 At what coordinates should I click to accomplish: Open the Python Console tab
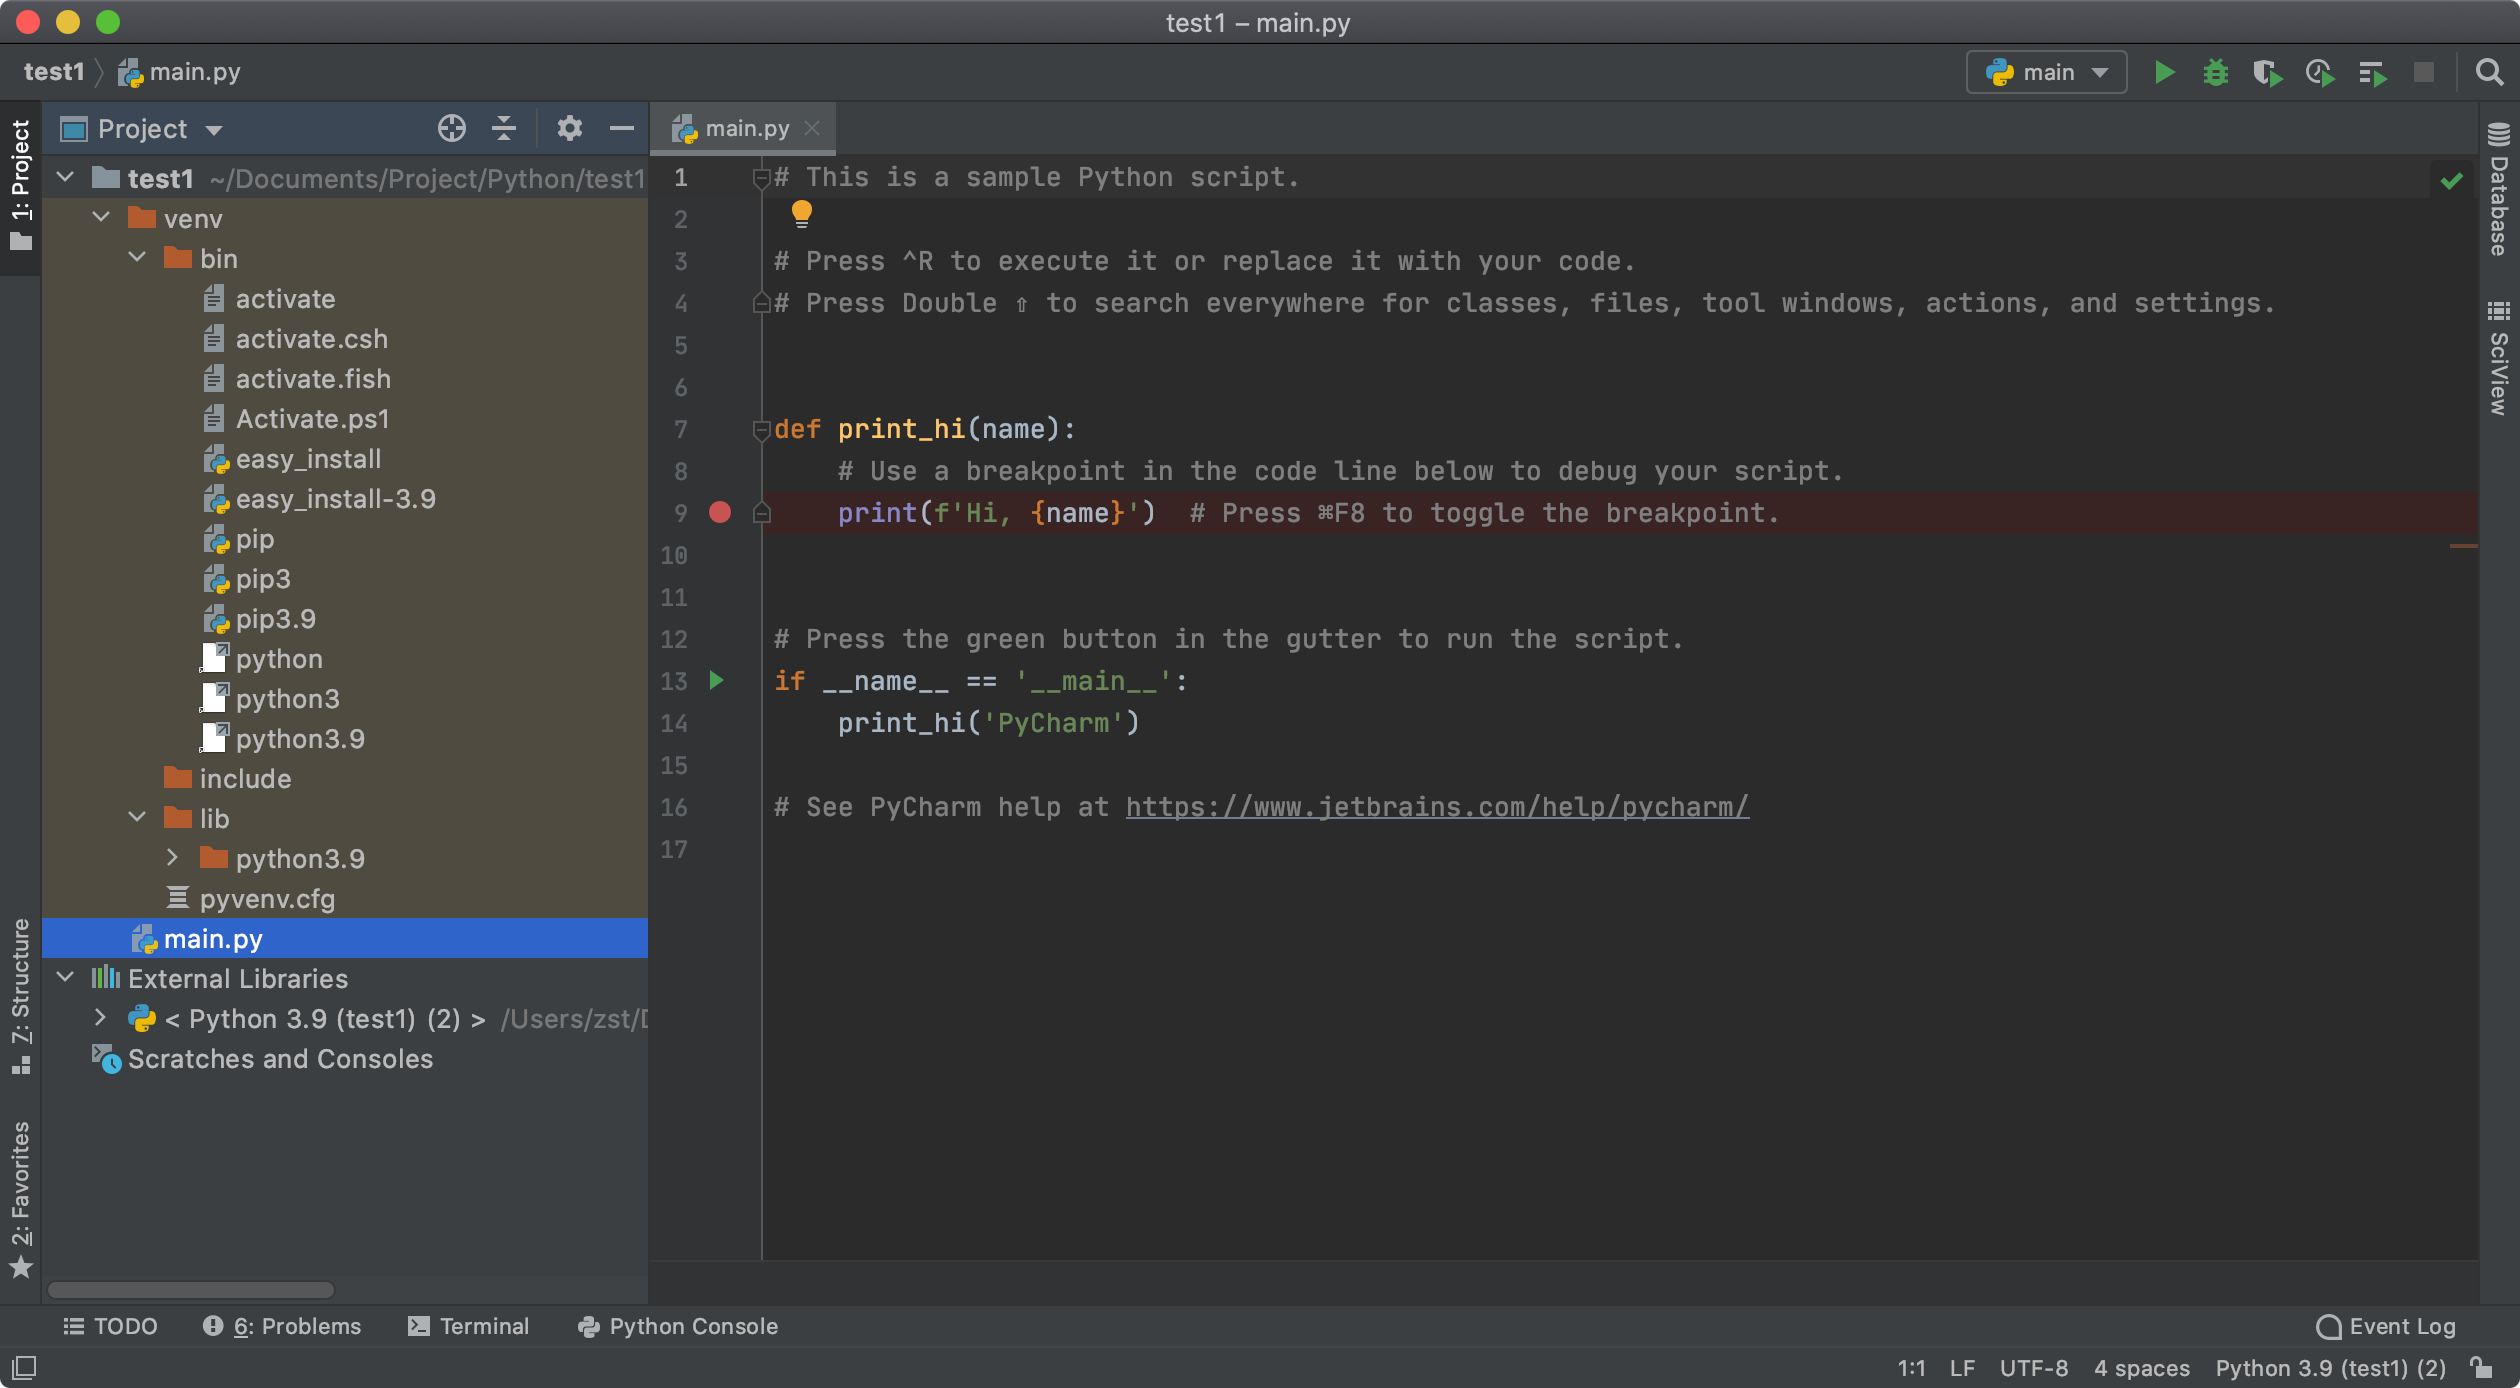click(678, 1326)
